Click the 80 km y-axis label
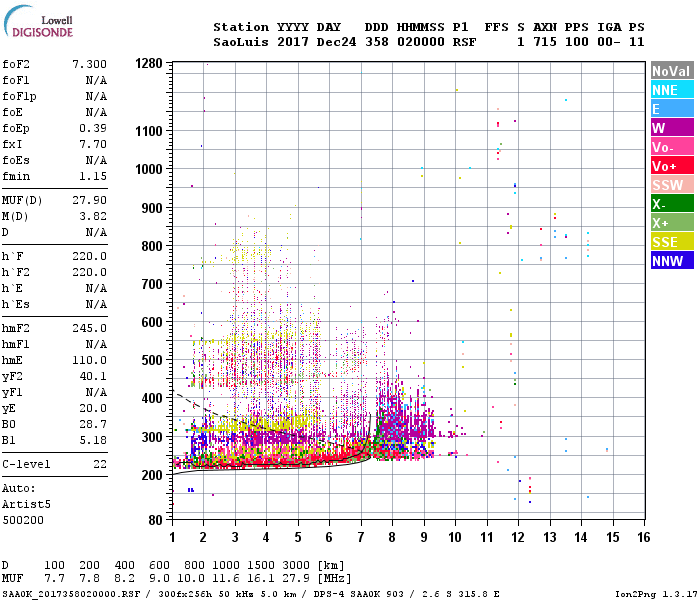The image size is (700, 600). (155, 520)
